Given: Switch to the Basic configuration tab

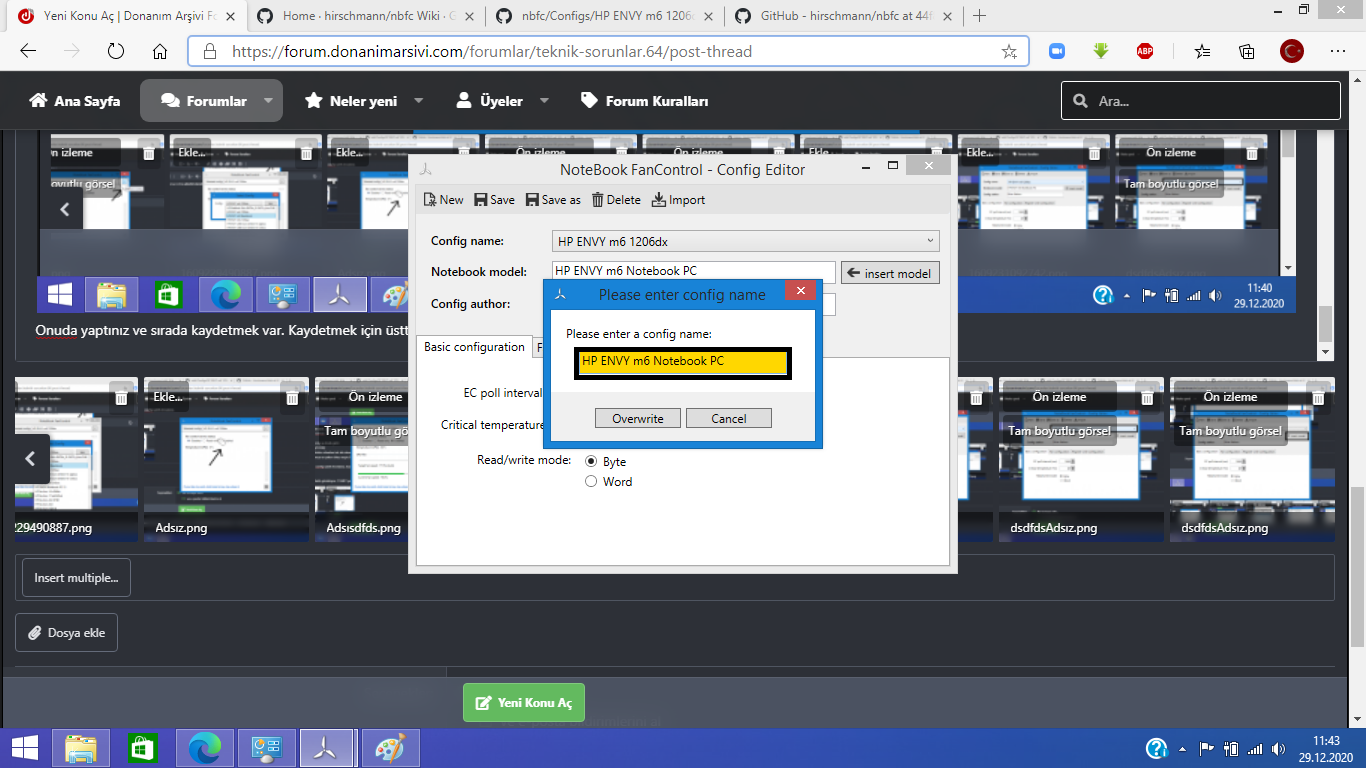Looking at the screenshot, I should pos(474,347).
